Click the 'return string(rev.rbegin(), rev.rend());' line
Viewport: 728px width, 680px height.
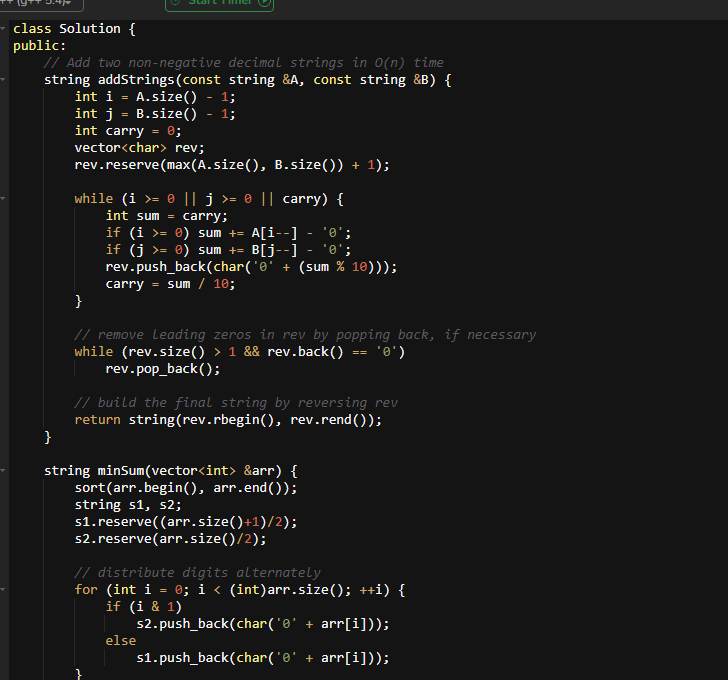coord(228,420)
